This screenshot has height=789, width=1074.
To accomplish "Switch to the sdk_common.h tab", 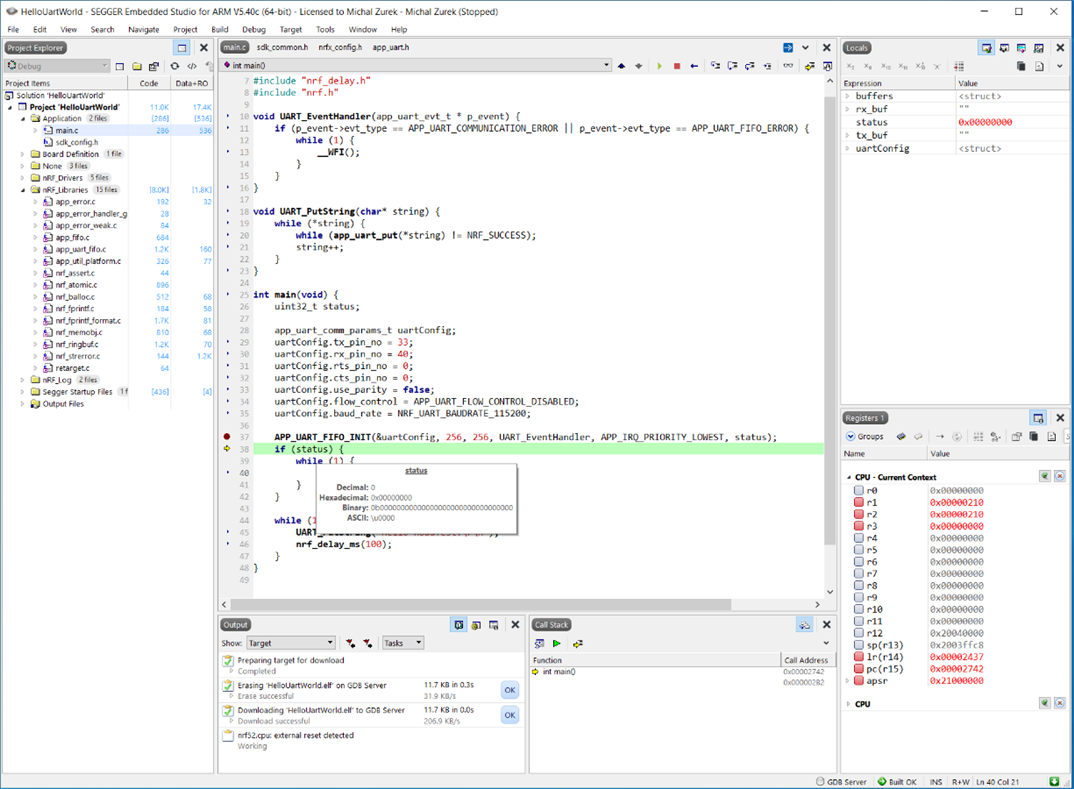I will [282, 47].
